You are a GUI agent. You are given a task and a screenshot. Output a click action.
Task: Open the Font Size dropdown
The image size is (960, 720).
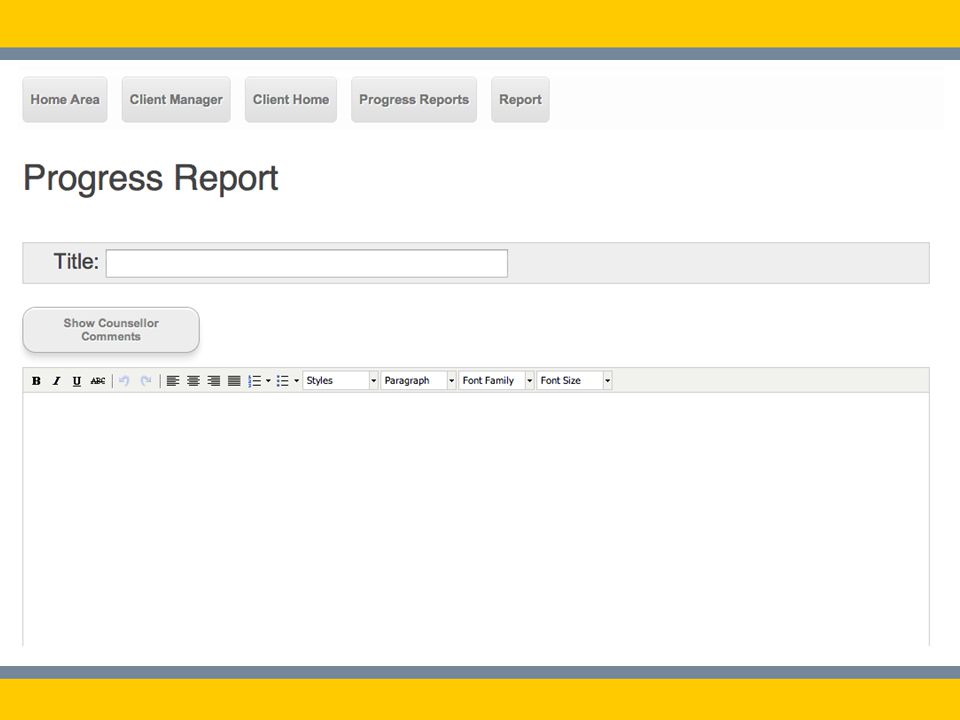(574, 381)
